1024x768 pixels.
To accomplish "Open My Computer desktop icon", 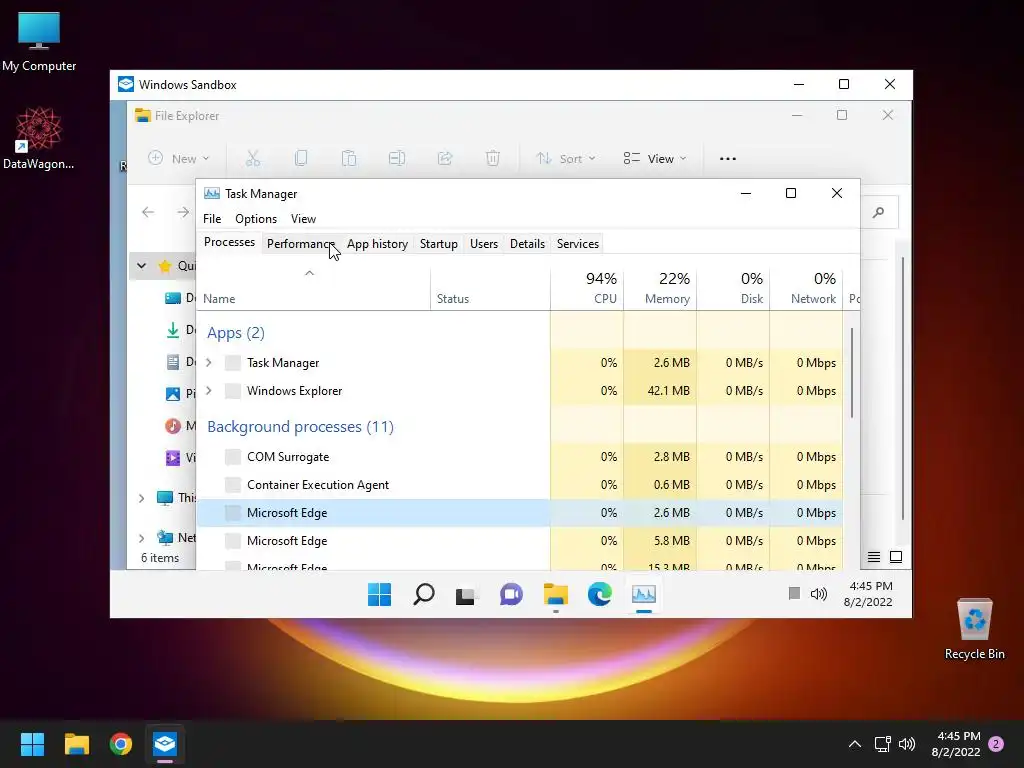I will pos(39,42).
